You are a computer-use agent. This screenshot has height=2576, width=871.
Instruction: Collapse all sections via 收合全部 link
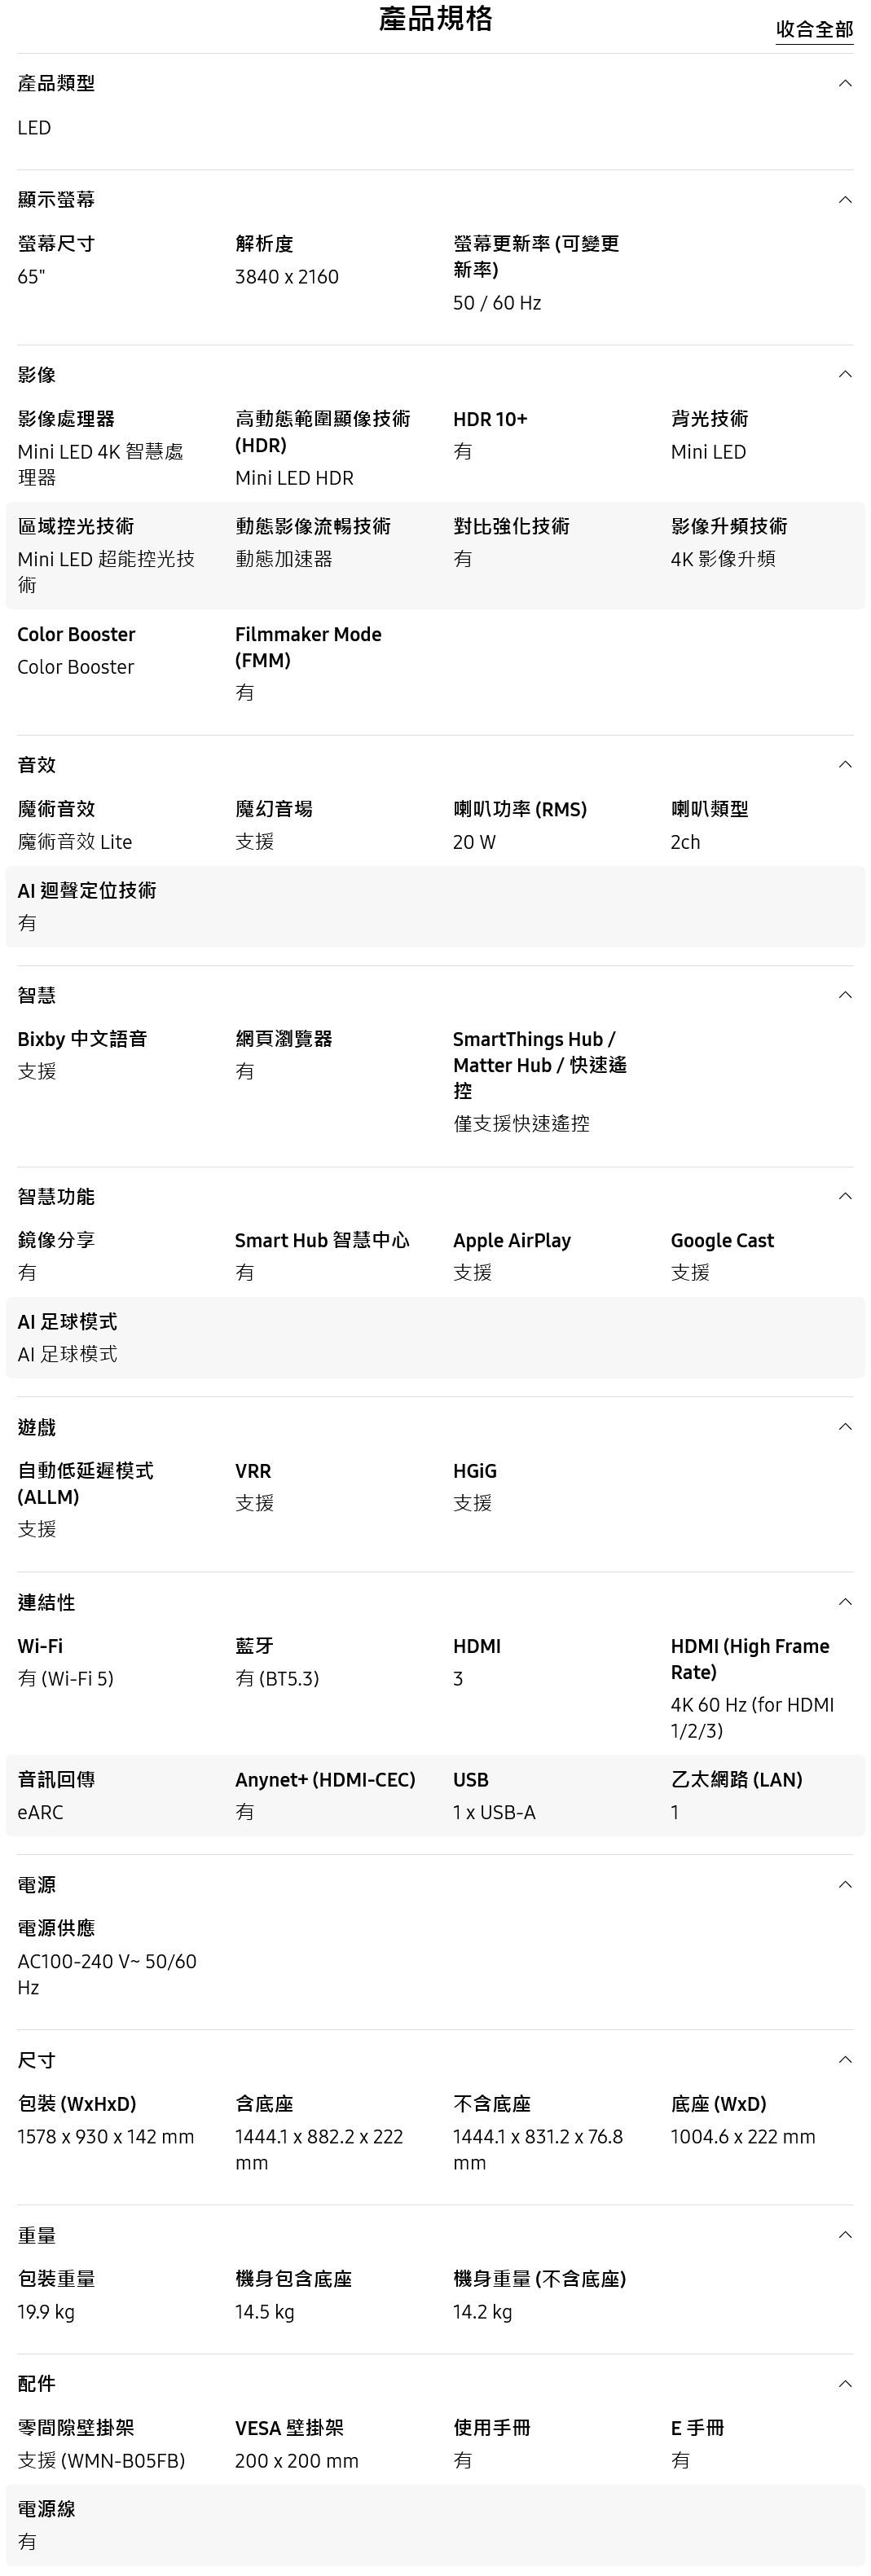(x=814, y=29)
